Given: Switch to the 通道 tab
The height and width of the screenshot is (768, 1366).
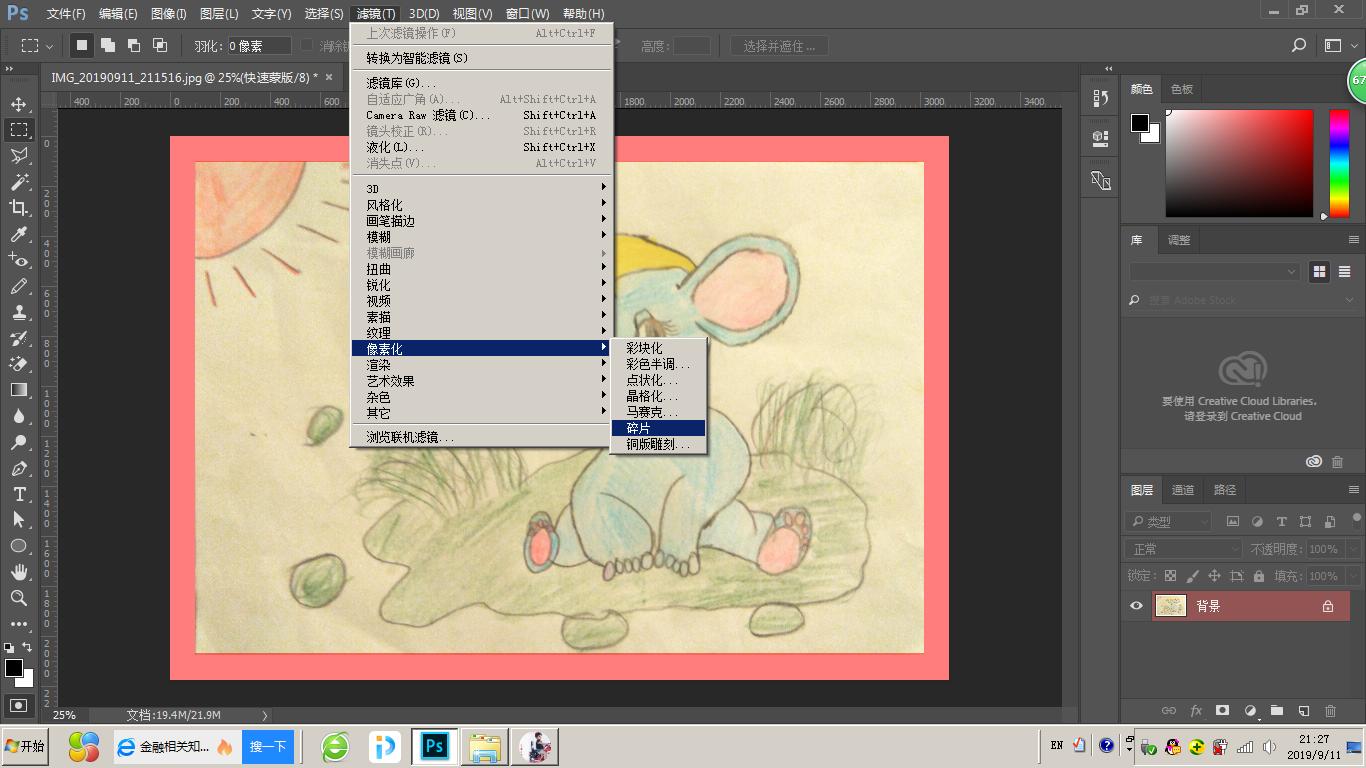Looking at the screenshot, I should 1183,489.
